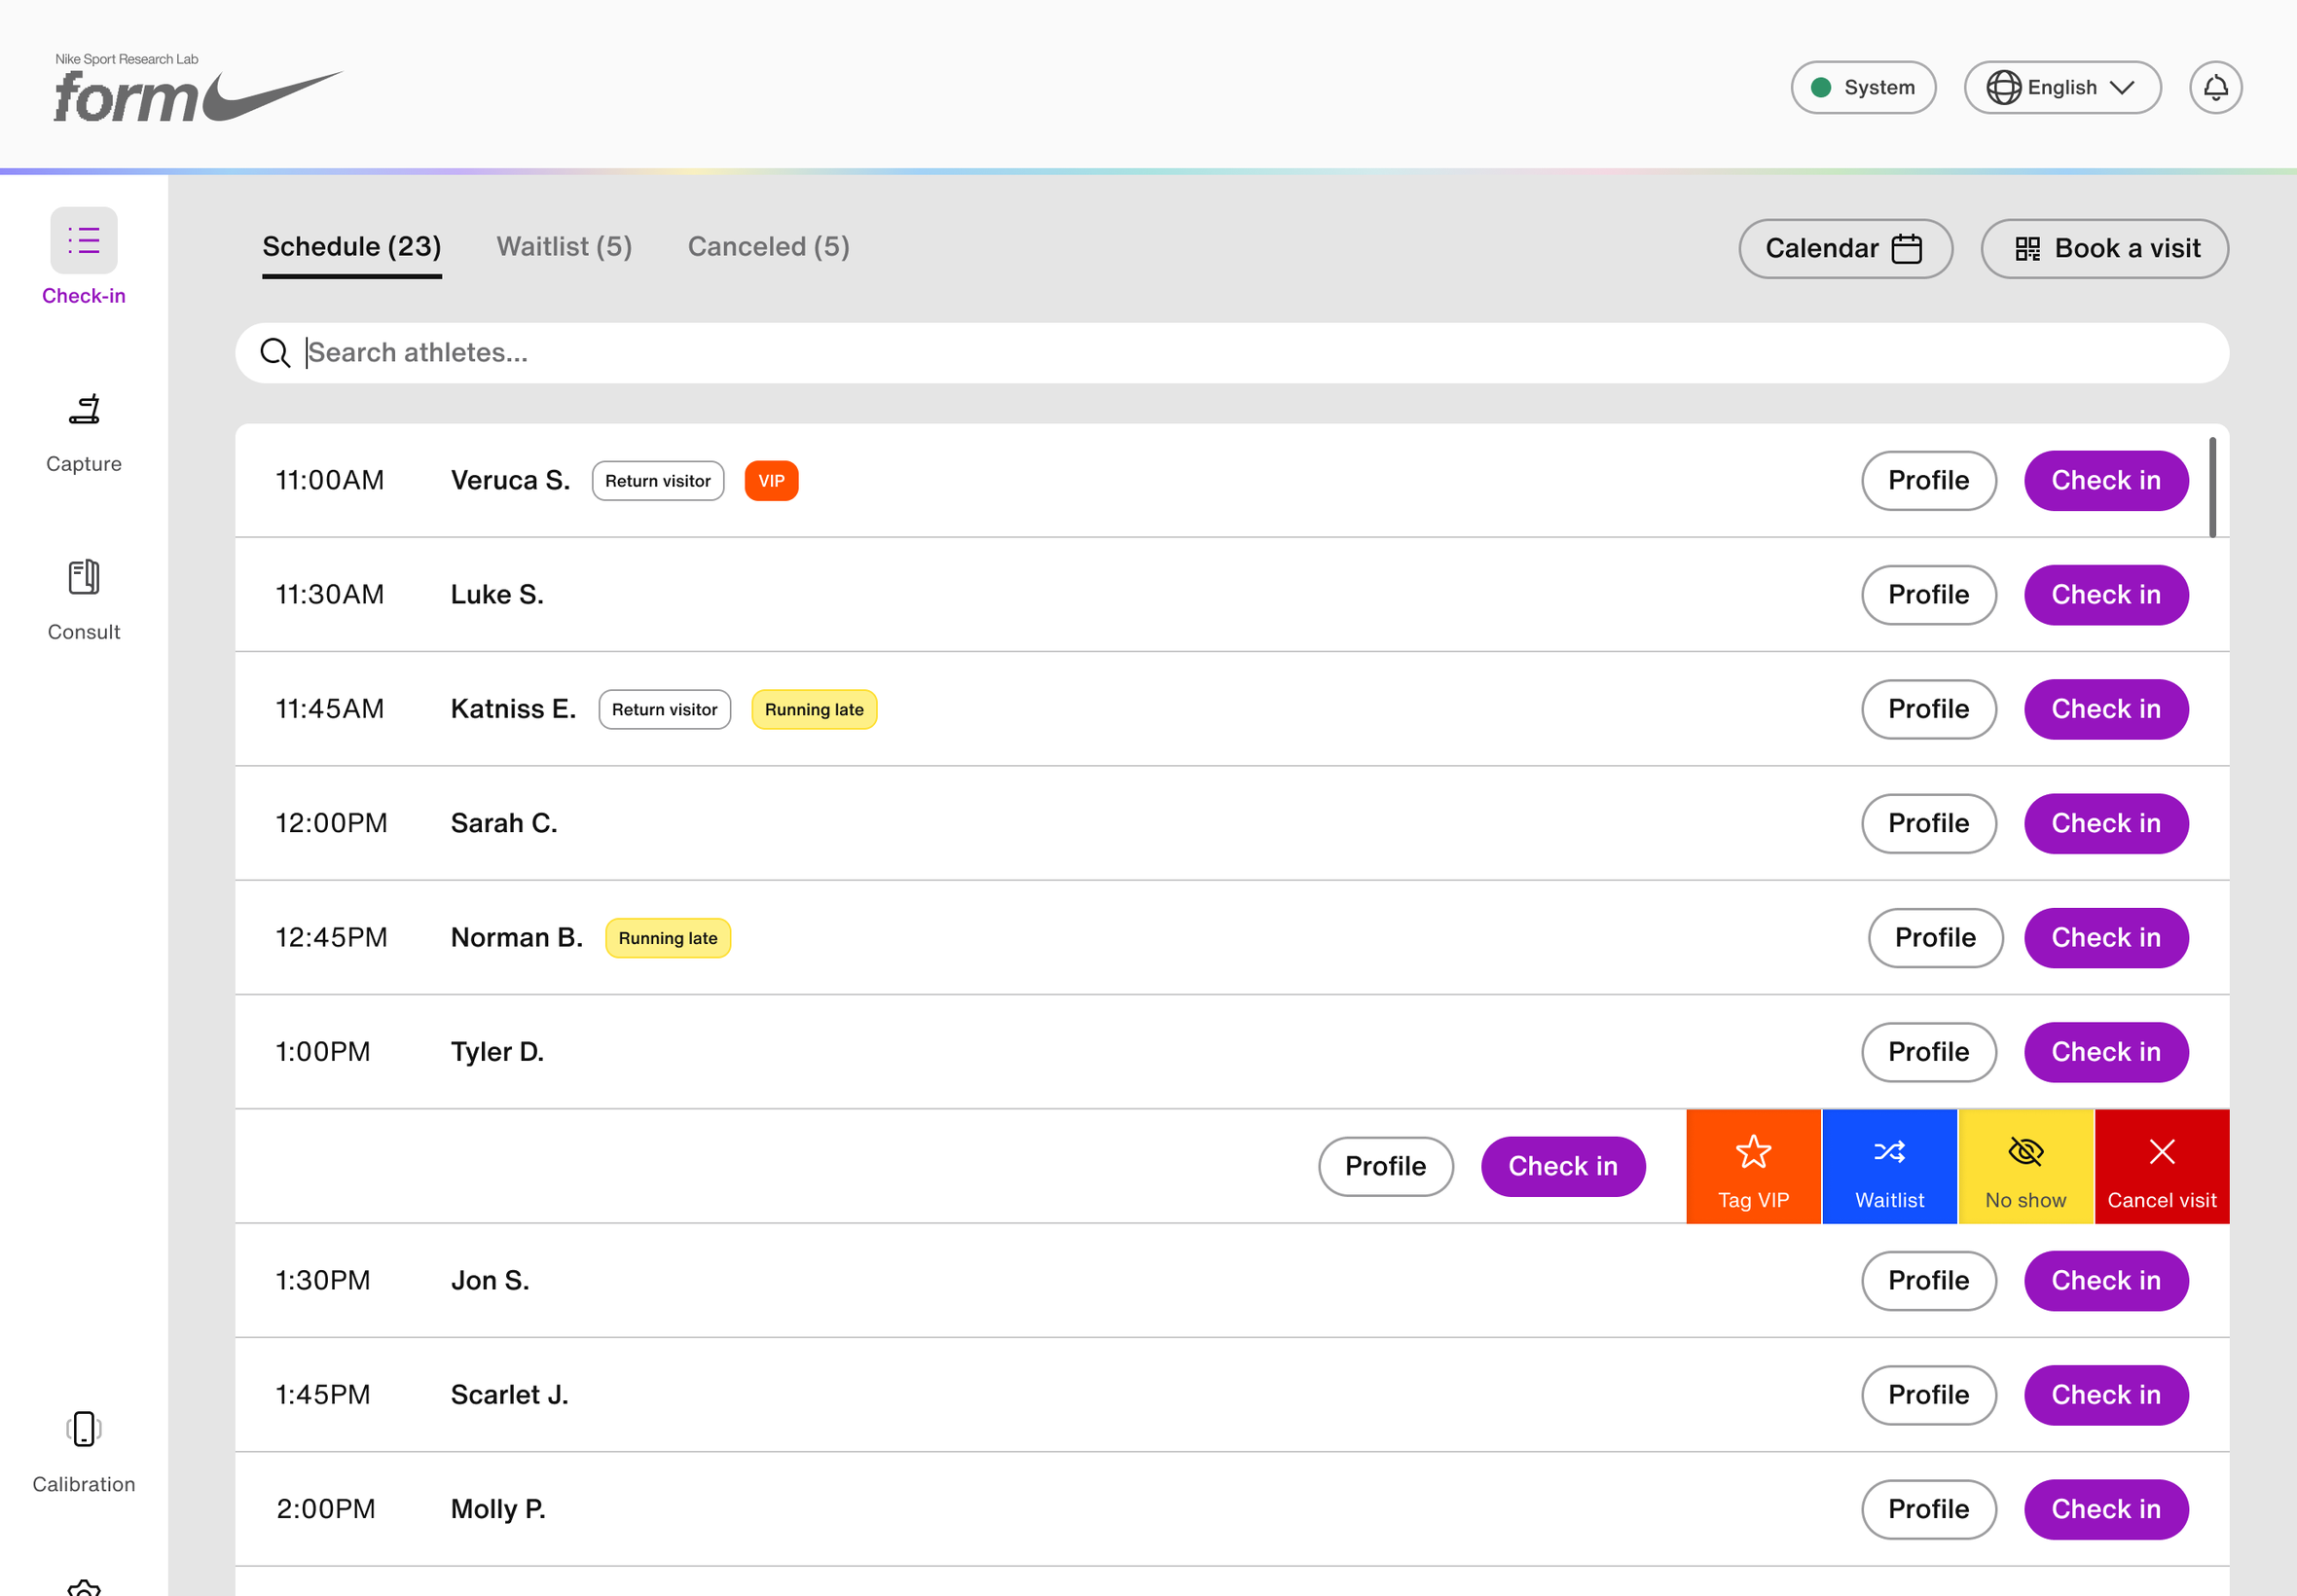Open Profile on the swiped row
Viewport: 2297px width, 1596px height.
[1385, 1166]
